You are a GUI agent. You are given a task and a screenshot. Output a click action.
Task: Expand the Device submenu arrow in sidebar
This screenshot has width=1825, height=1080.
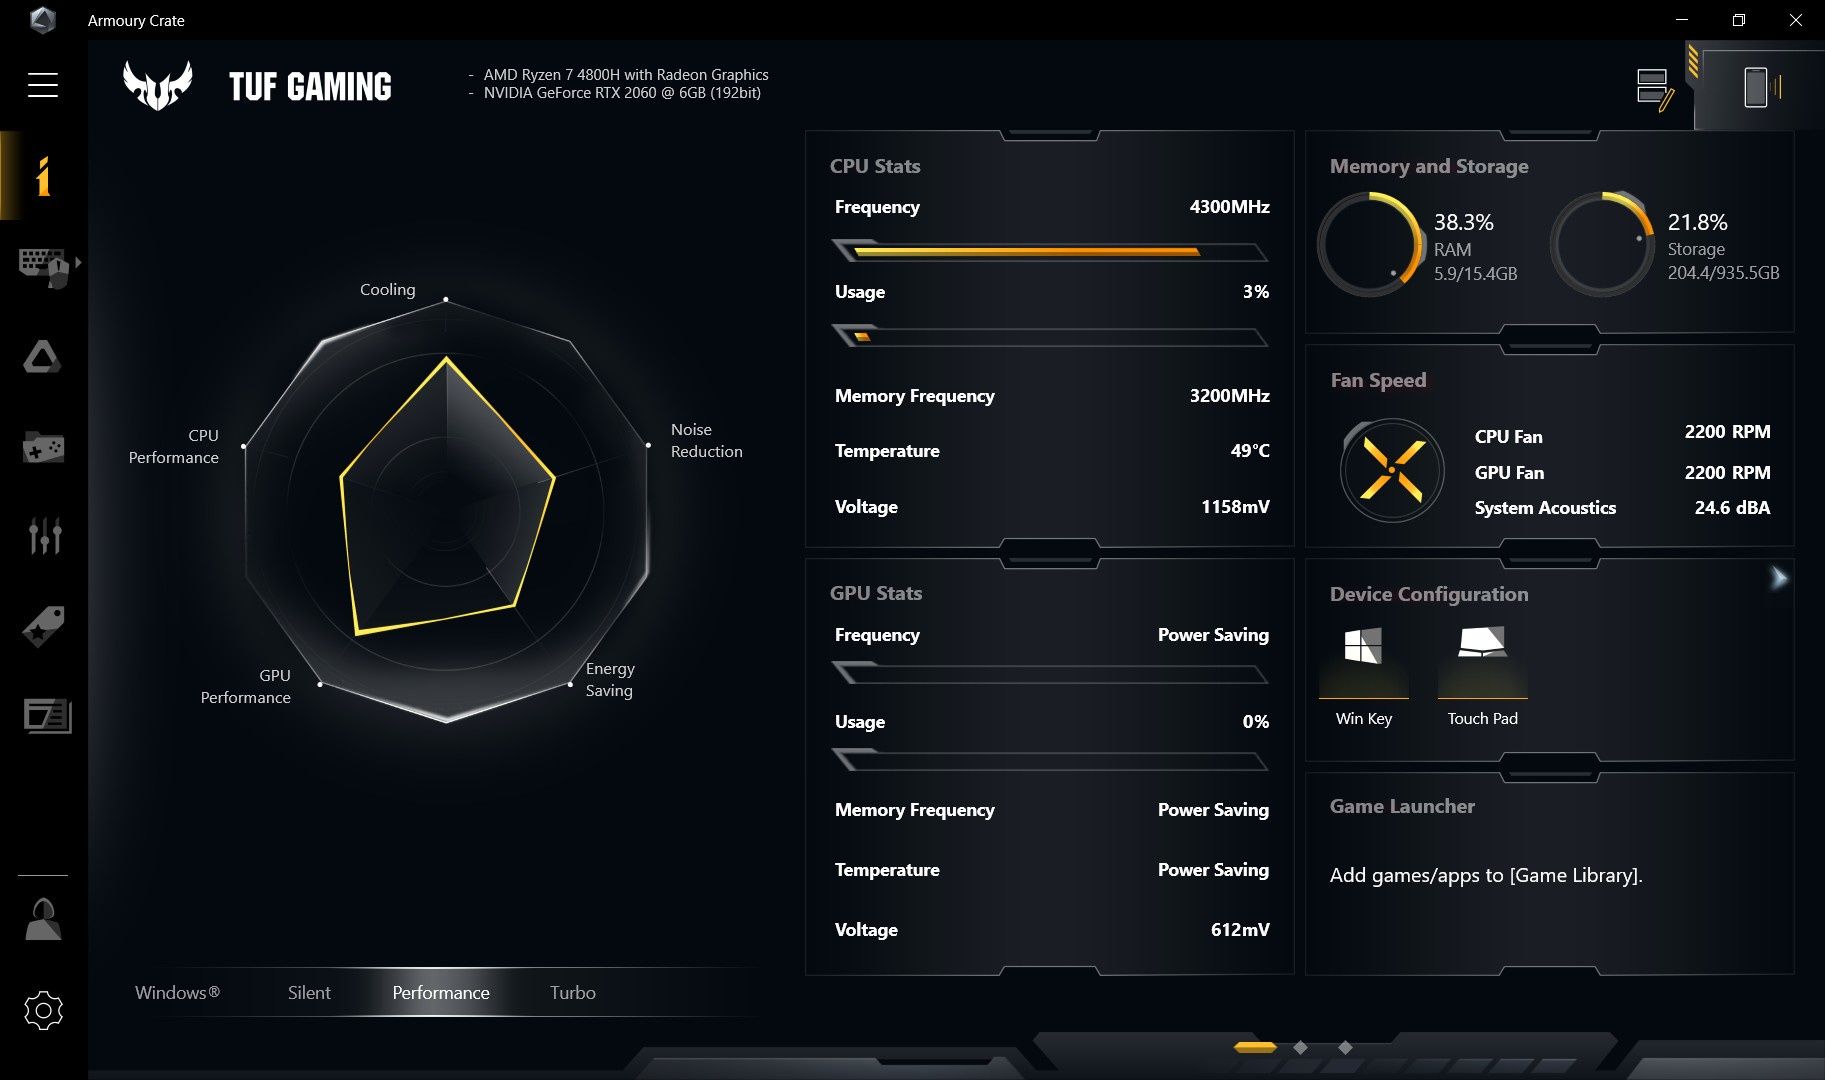(78, 262)
